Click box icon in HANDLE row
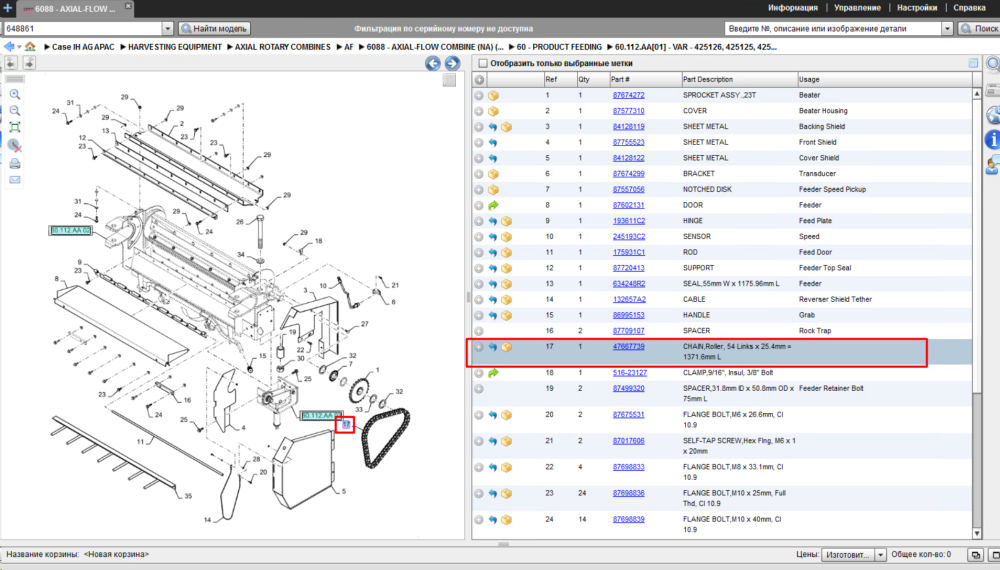This screenshot has height=570, width=1000. [506, 316]
